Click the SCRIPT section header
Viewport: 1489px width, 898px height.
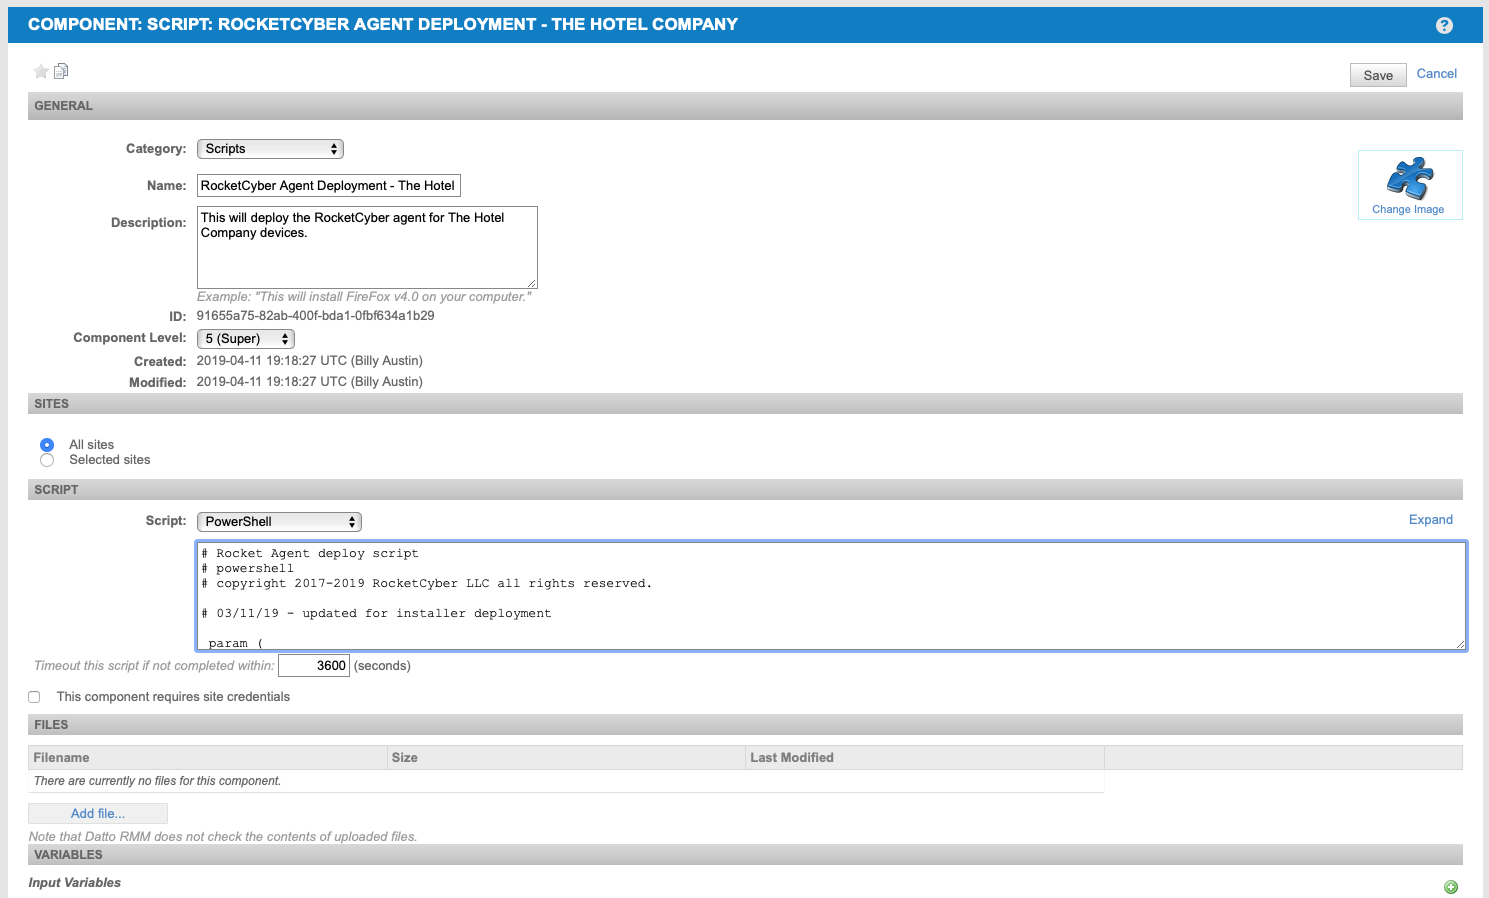click(x=745, y=490)
